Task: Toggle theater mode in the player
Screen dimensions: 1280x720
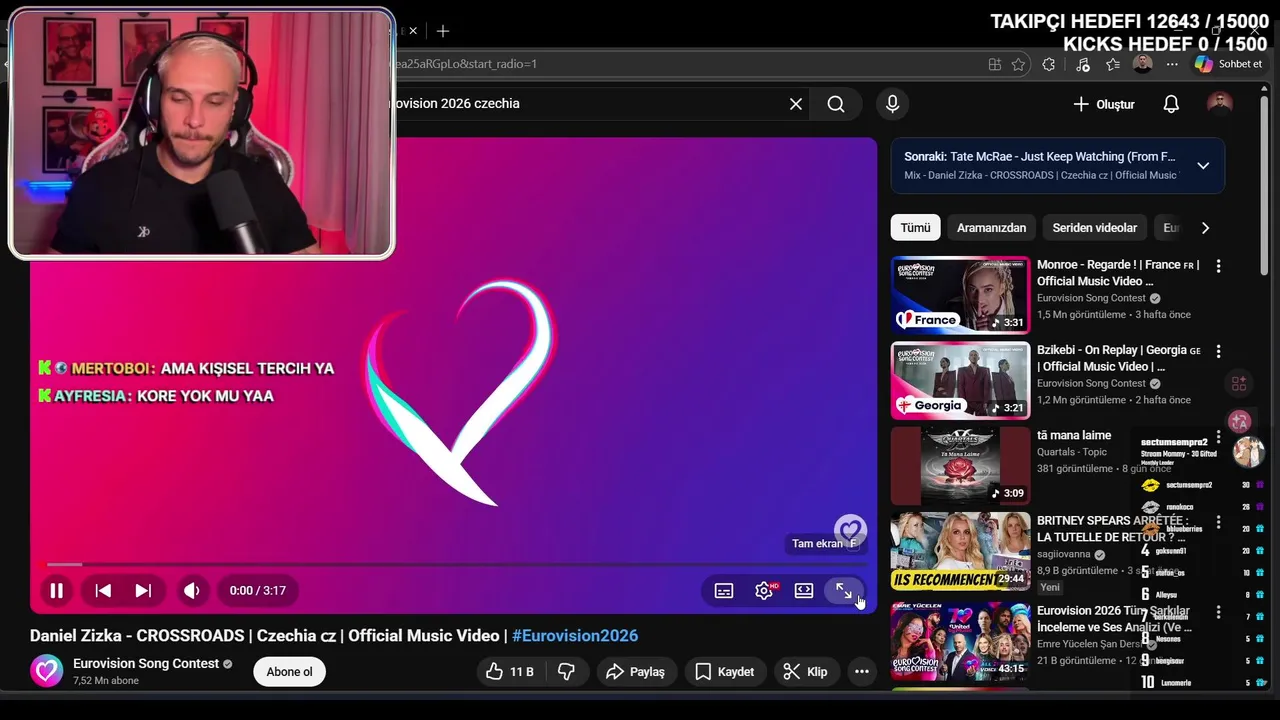Action: [x=804, y=590]
